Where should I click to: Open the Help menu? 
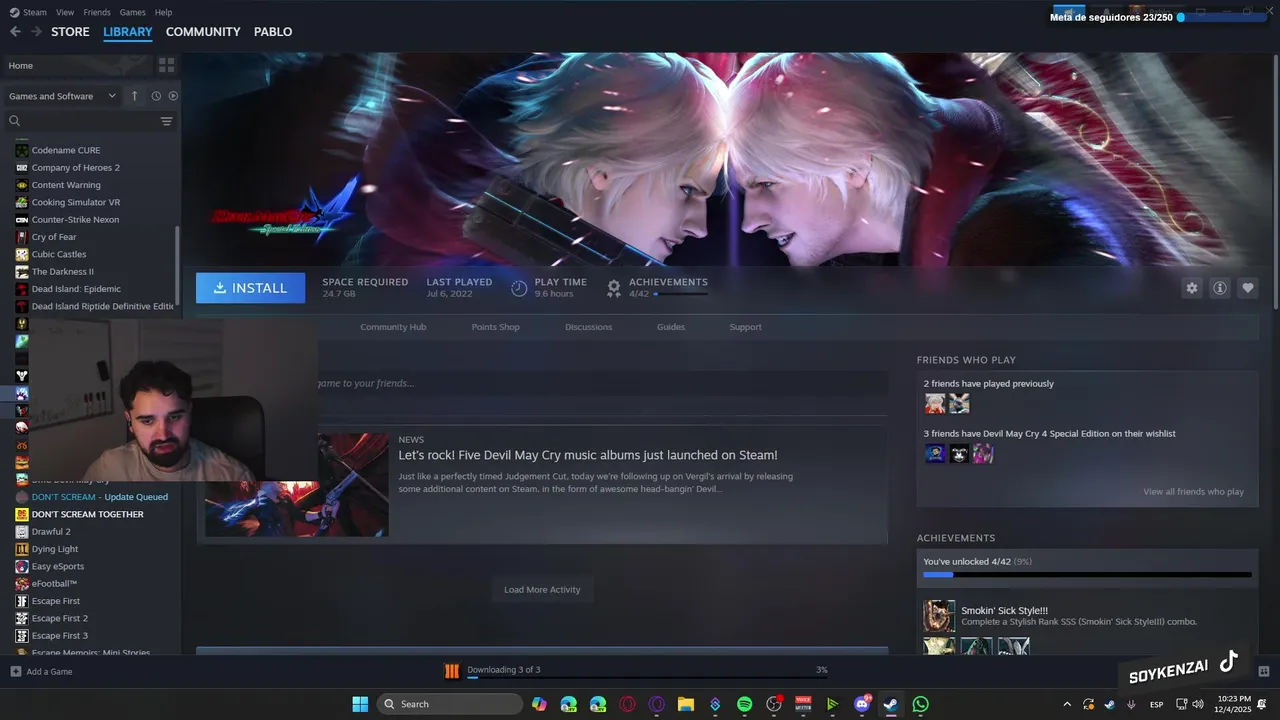click(x=164, y=12)
